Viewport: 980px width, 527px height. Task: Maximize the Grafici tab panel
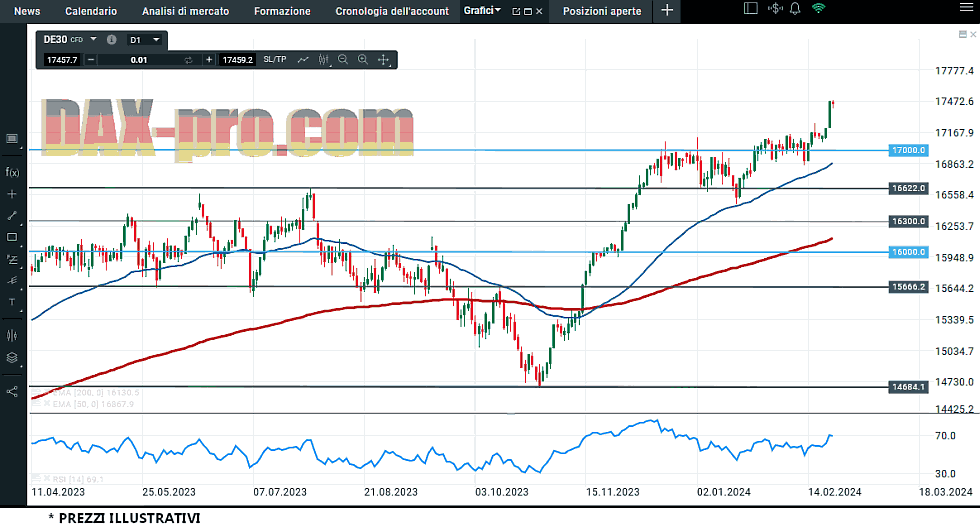(x=528, y=11)
